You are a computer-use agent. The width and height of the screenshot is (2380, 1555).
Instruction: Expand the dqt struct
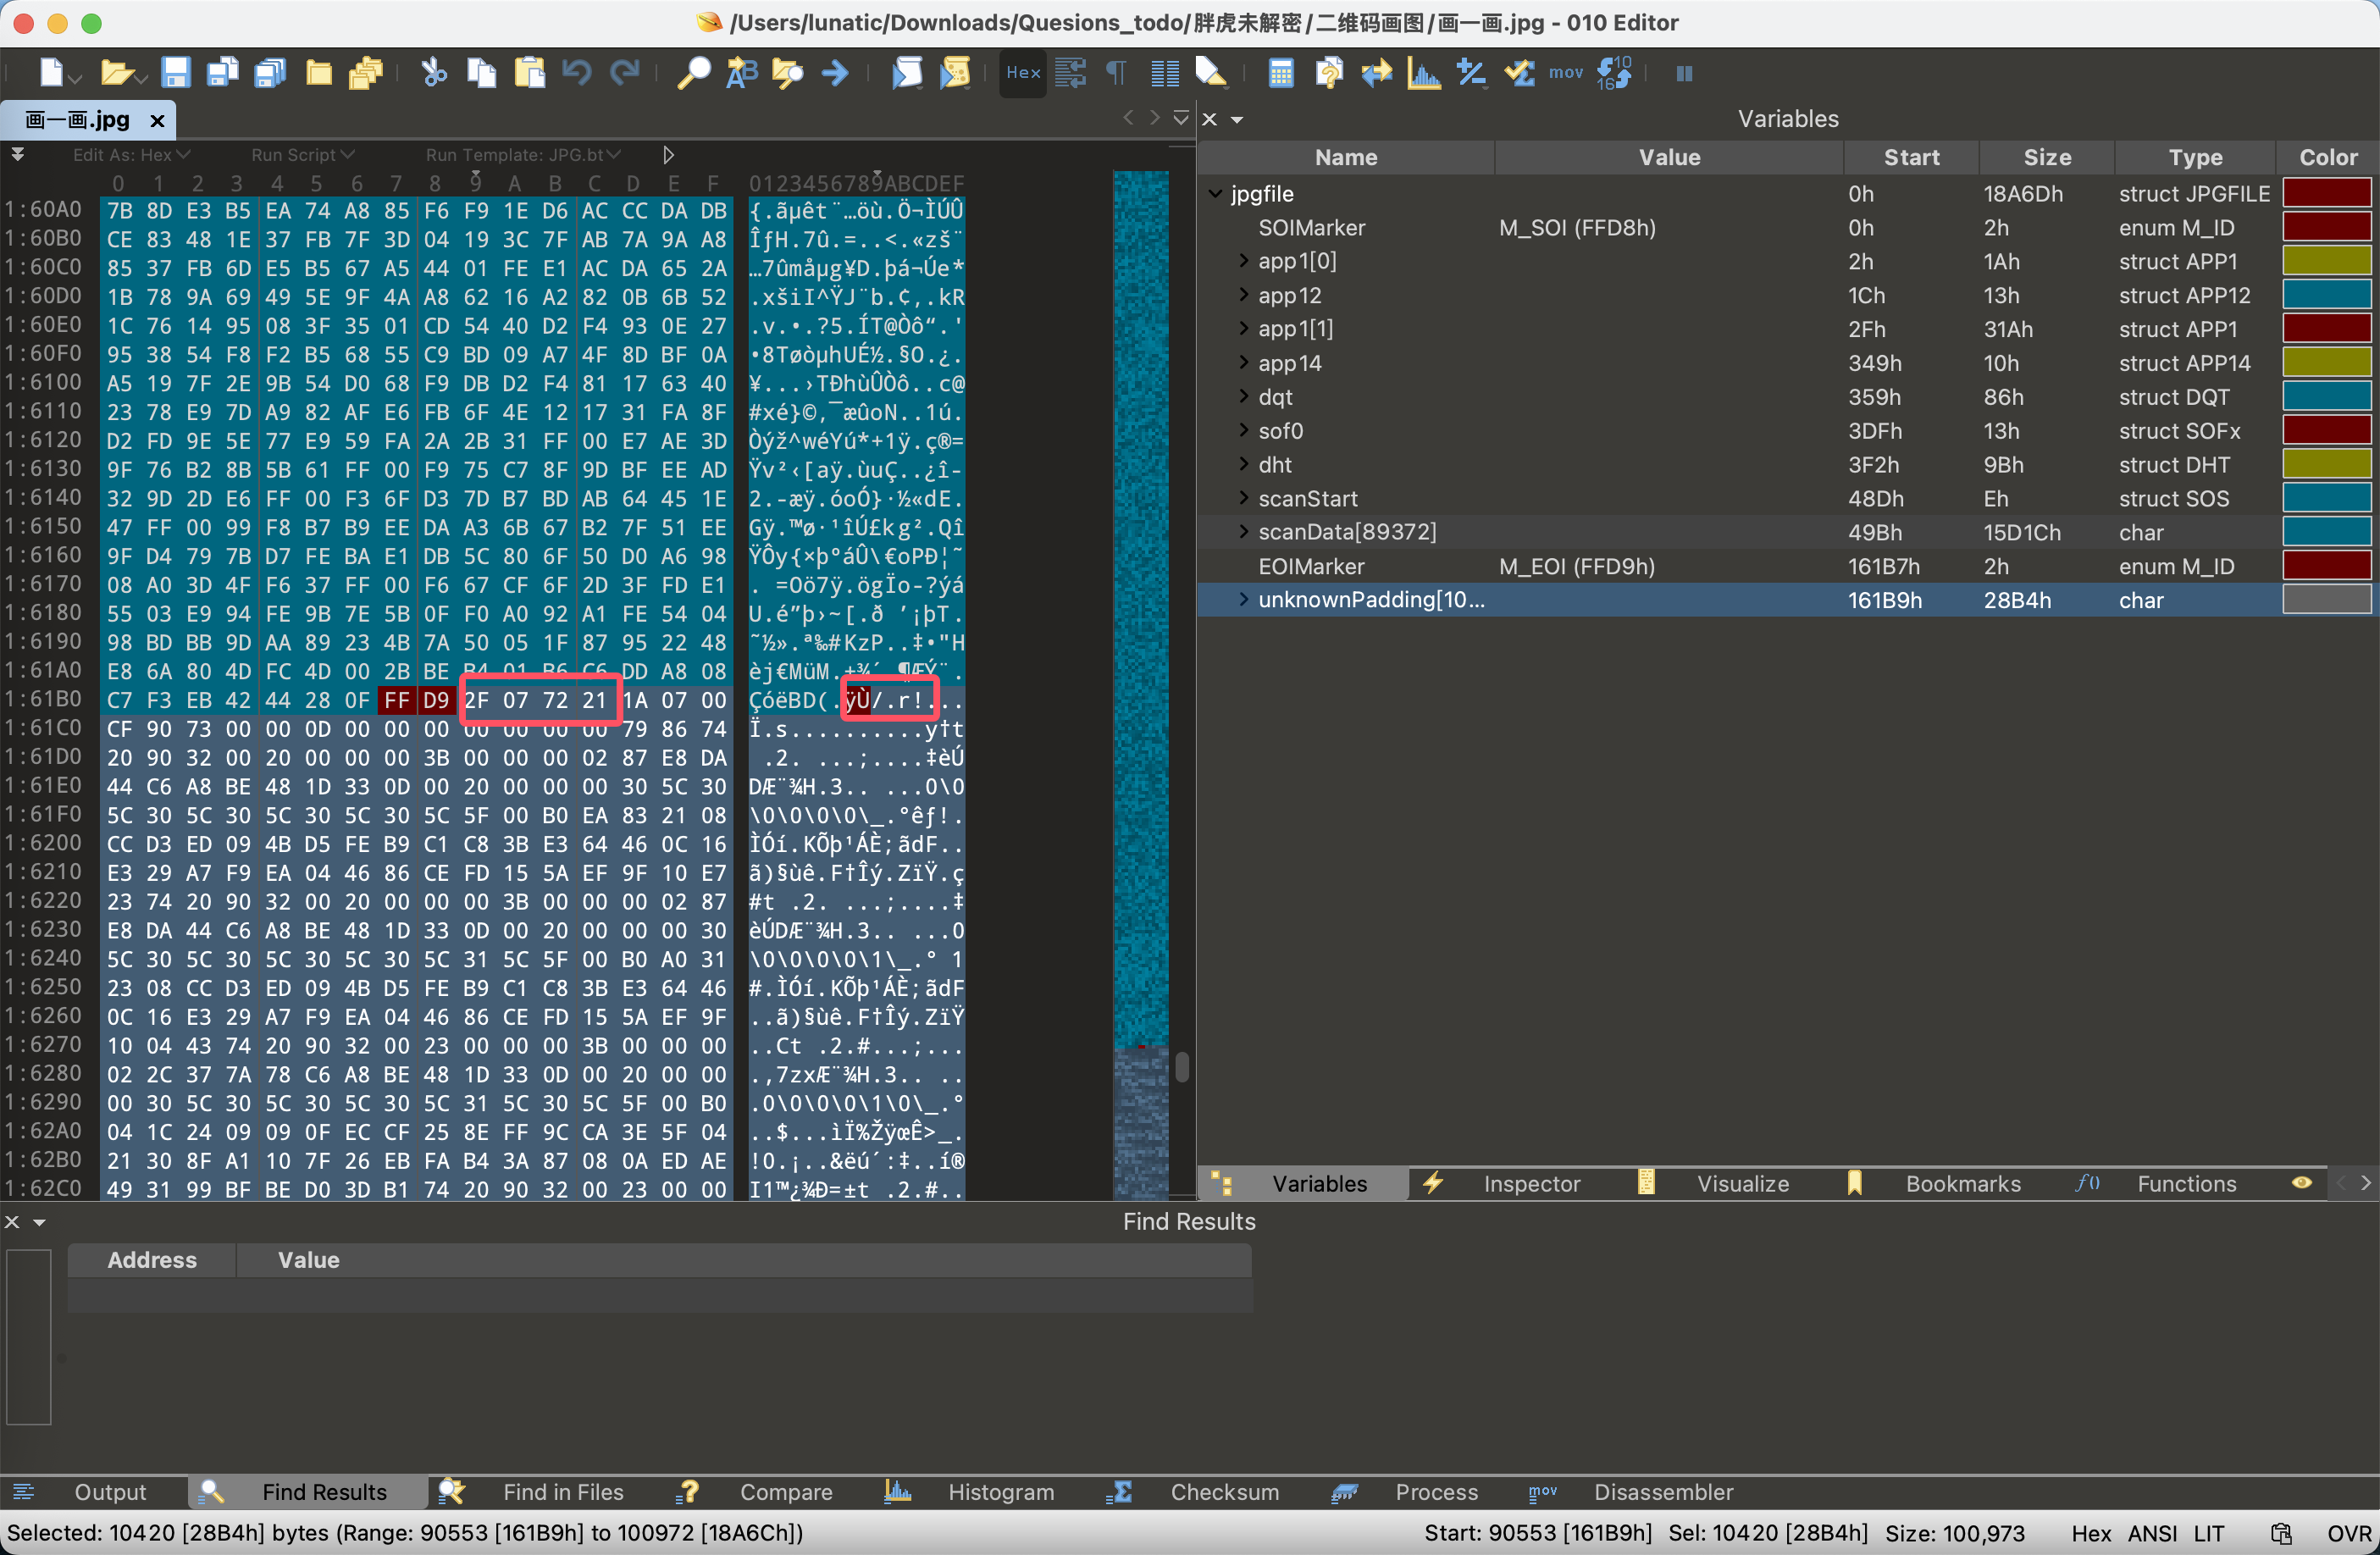pos(1243,397)
